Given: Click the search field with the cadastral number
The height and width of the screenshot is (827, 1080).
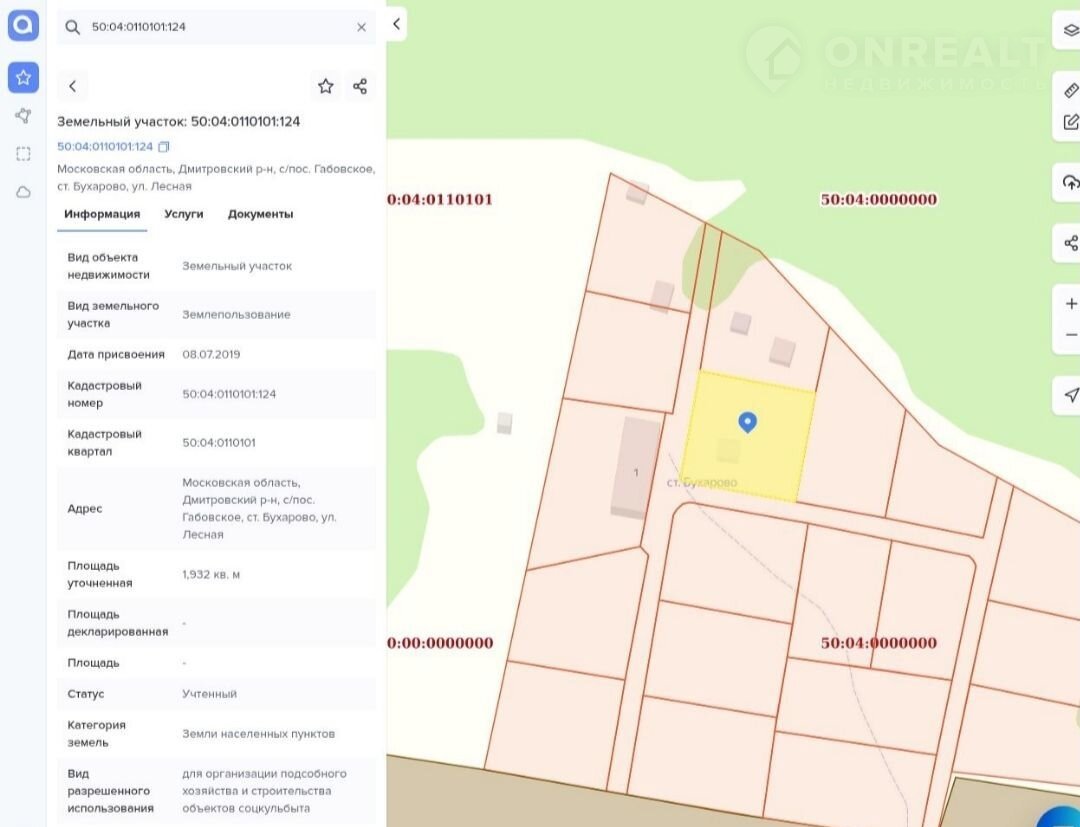Looking at the screenshot, I should coord(210,27).
